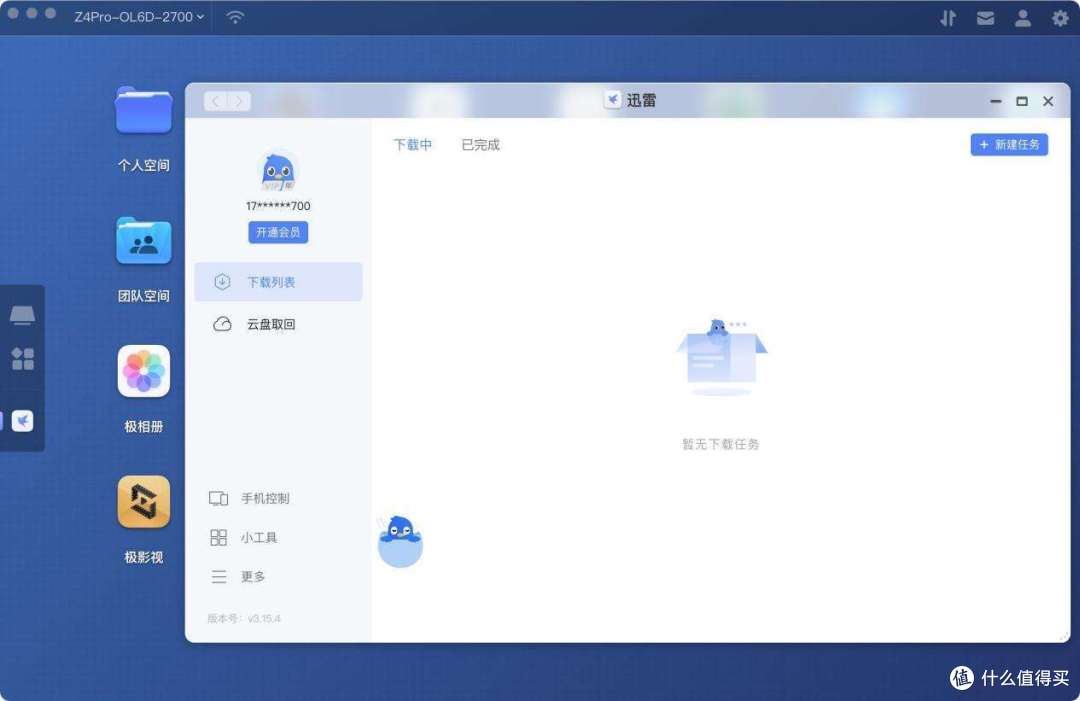Open the 个人空间 folder icon
Screen dimensions: 1080x701
coord(143,110)
